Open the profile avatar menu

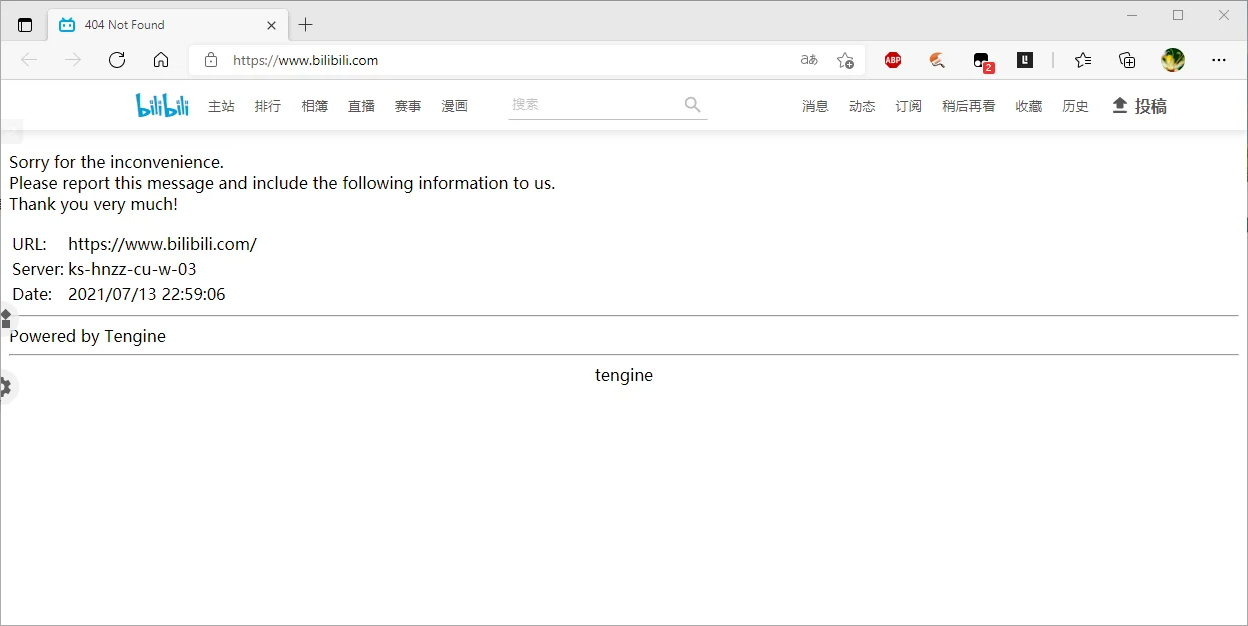(x=1173, y=60)
